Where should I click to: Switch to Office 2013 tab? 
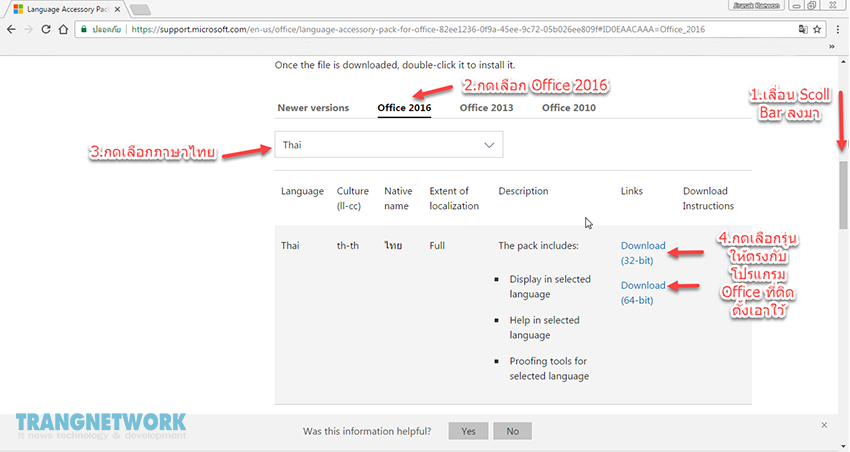click(486, 107)
